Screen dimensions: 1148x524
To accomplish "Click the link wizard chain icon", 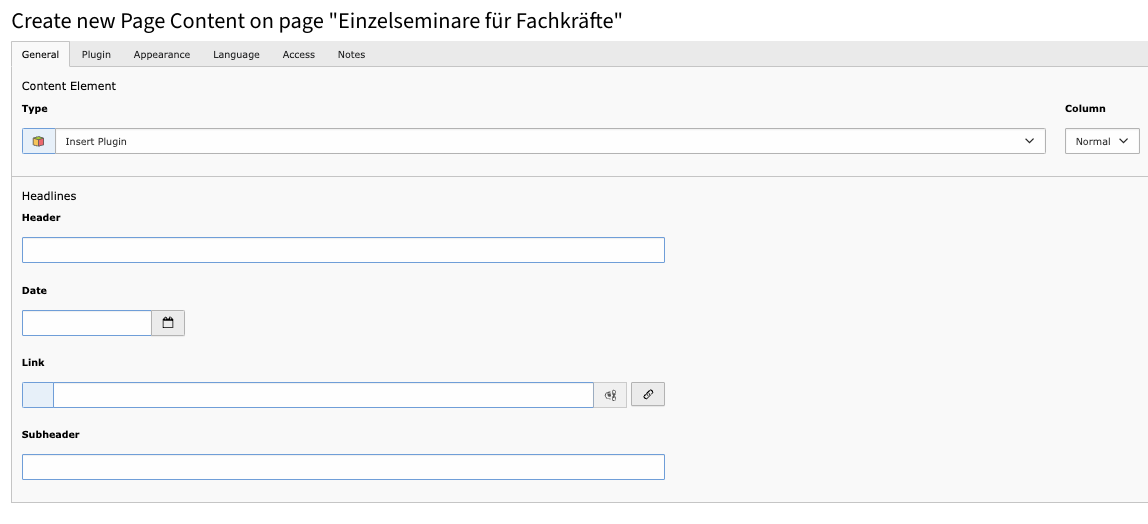I will tap(648, 395).
